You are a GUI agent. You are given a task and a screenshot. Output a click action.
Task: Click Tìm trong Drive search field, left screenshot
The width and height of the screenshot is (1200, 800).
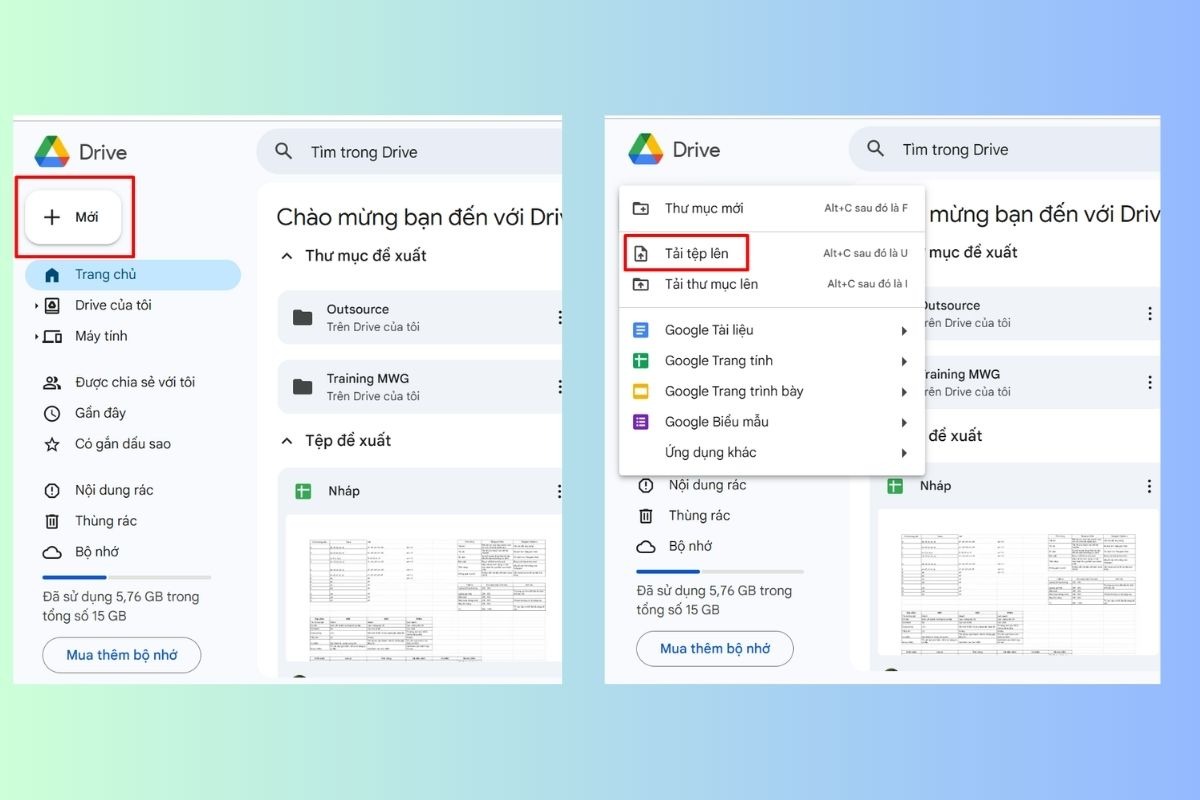pyautogui.click(x=410, y=152)
